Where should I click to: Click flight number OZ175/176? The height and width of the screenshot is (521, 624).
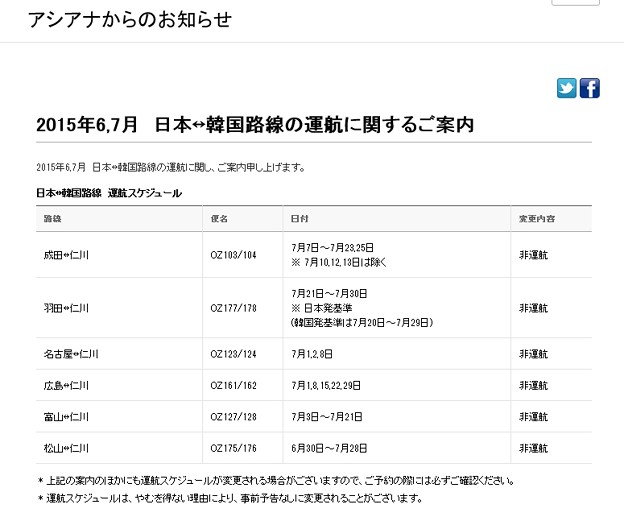pos(234,448)
